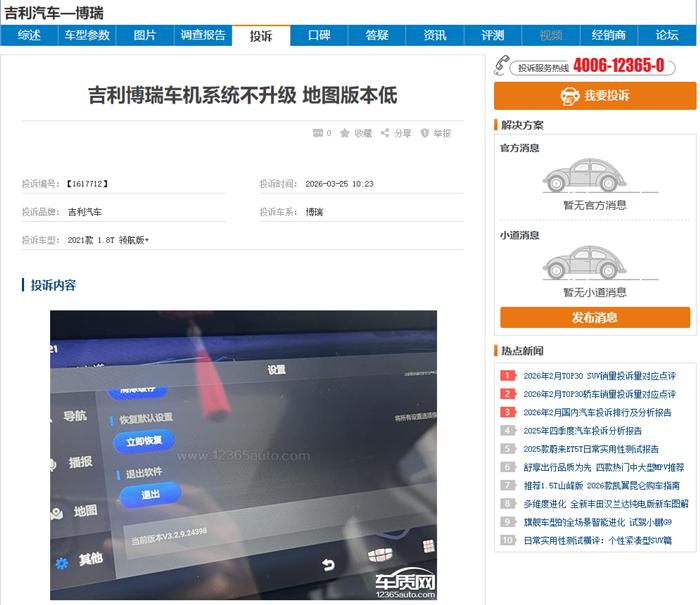Click the rank 1 news badge

[x=508, y=376]
